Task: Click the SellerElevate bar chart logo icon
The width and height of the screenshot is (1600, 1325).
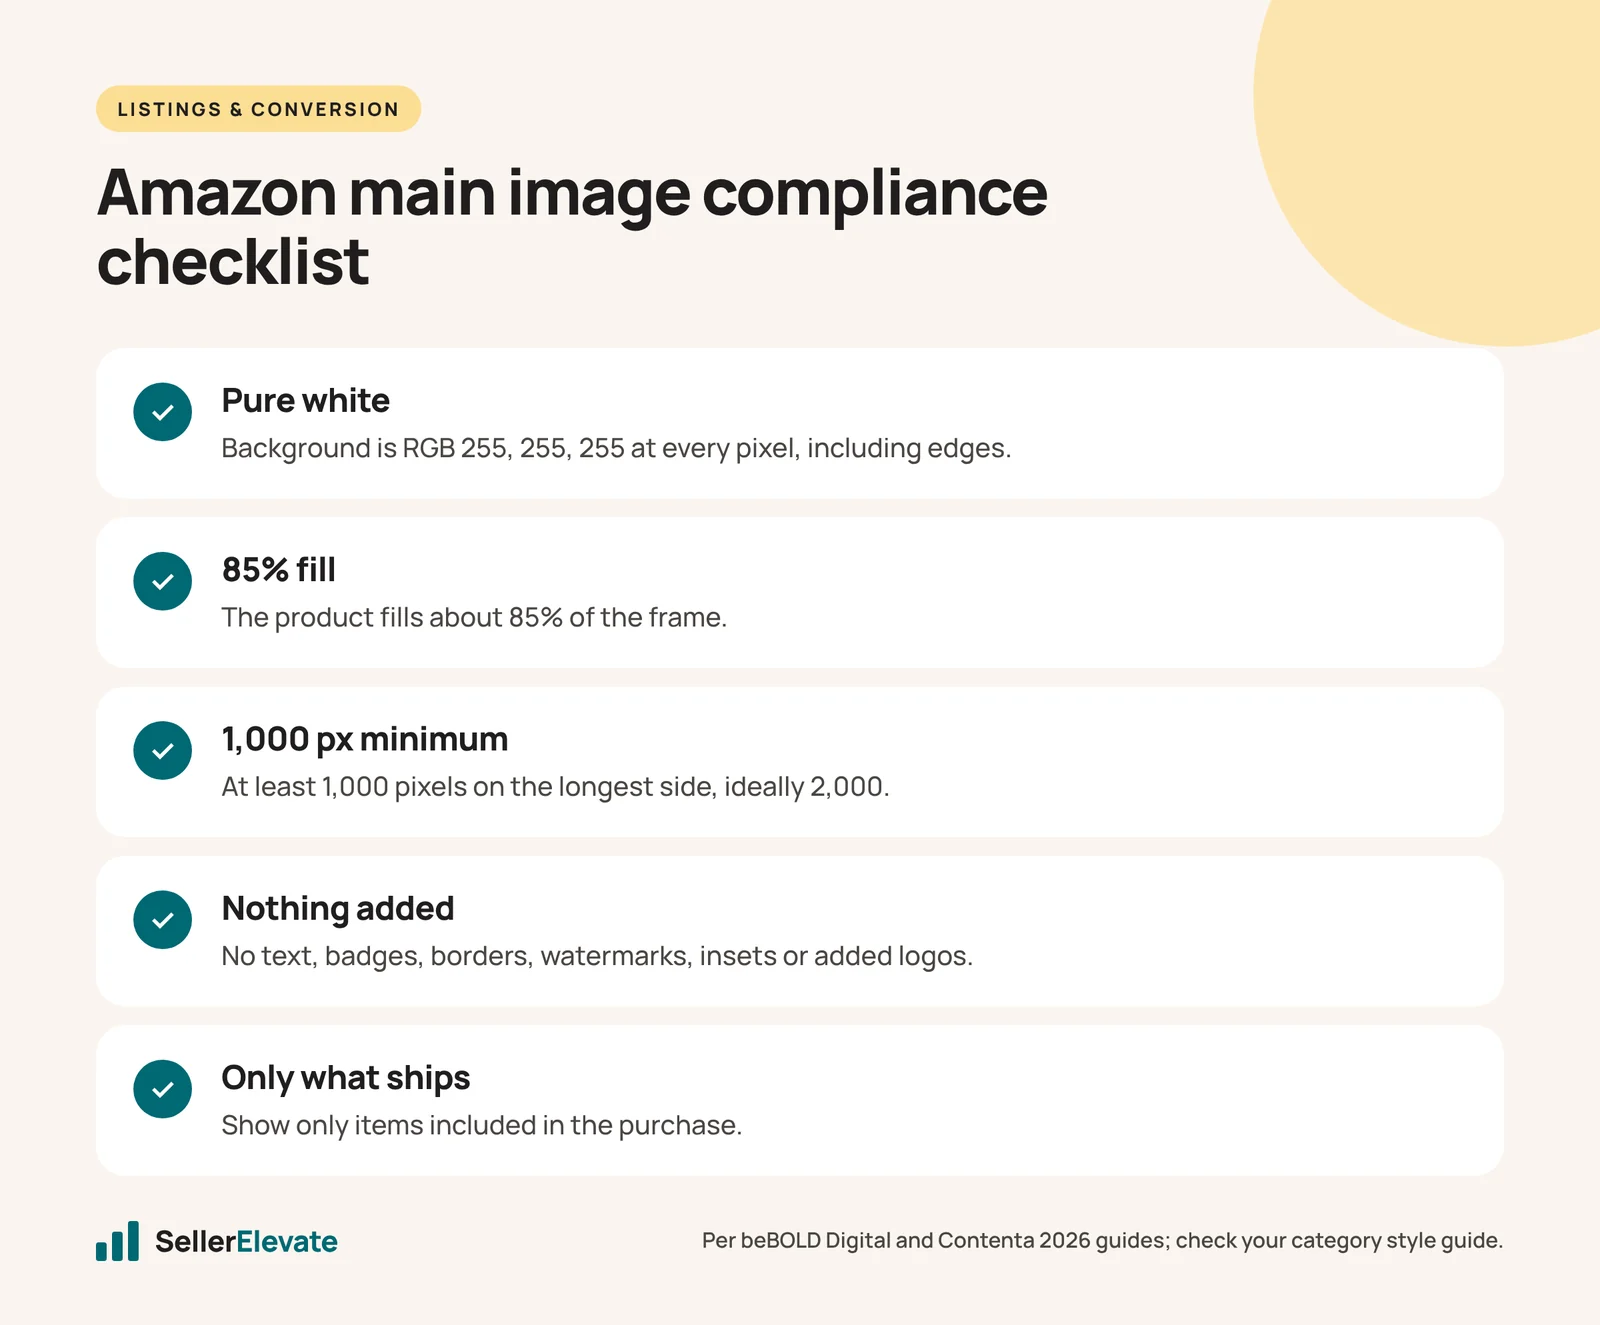Action: point(117,1241)
